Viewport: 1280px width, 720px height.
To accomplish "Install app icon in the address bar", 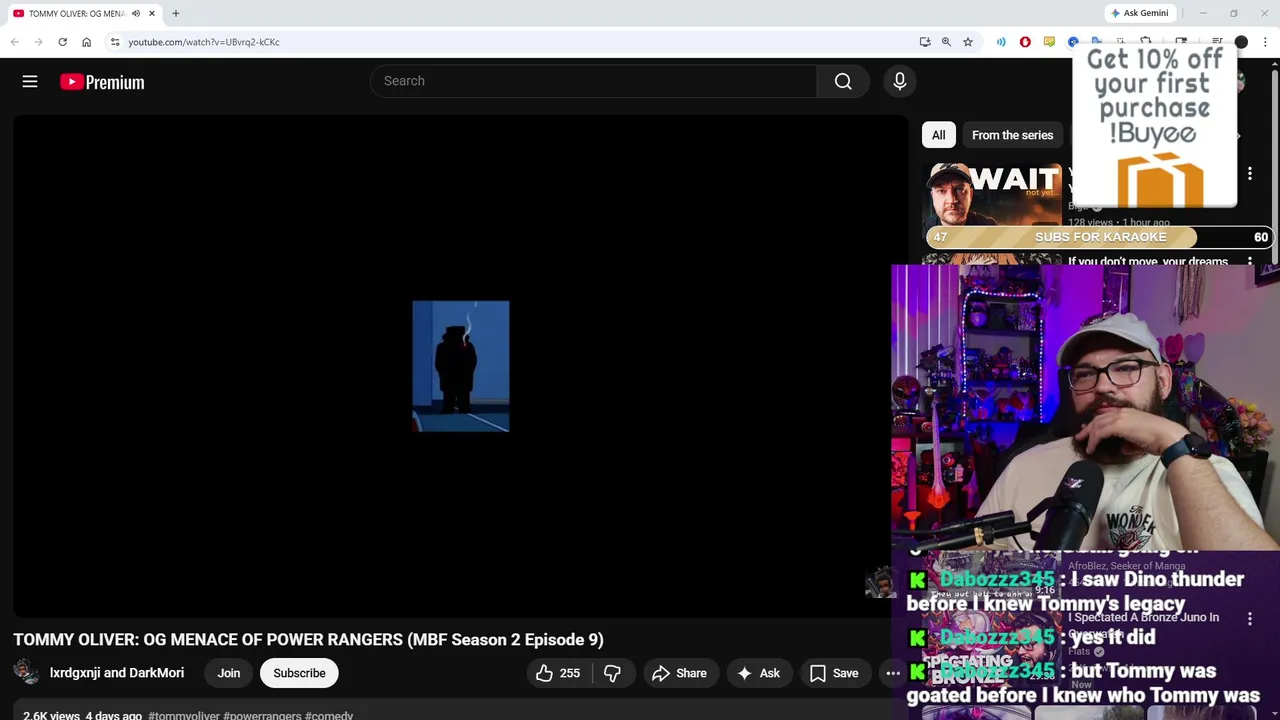I will (x=925, y=42).
